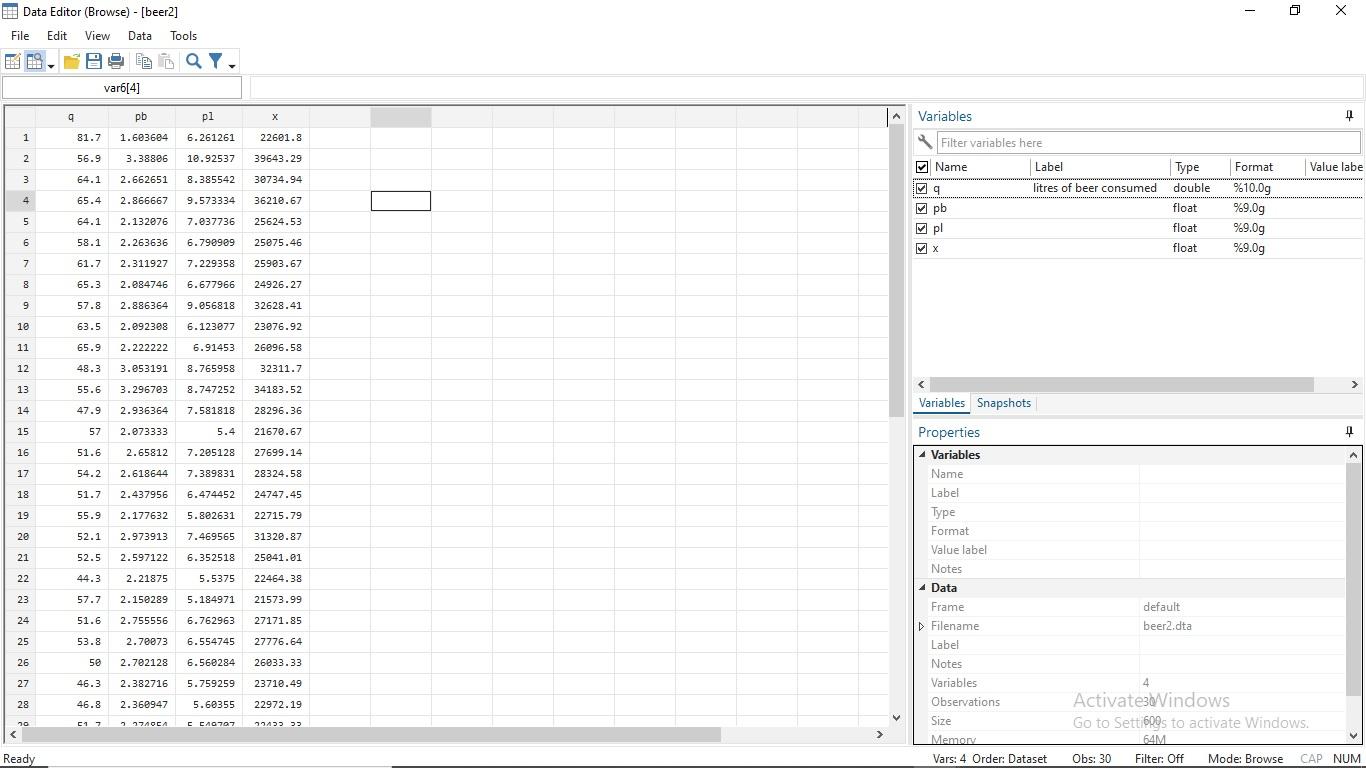Open the Filter observations funnel icon
Image resolution: width=1366 pixels, height=768 pixels.
click(216, 61)
